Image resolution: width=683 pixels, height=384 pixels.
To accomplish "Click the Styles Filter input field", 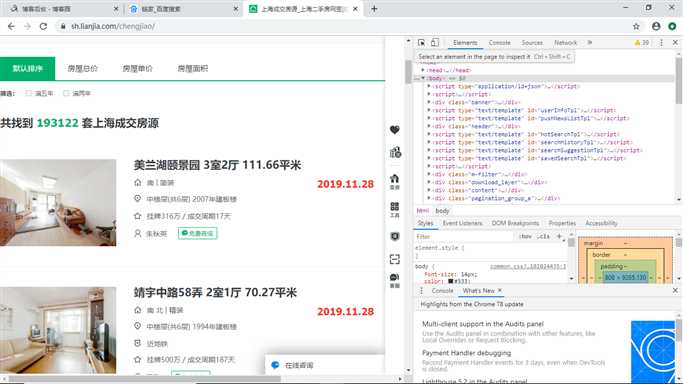I will [464, 236].
